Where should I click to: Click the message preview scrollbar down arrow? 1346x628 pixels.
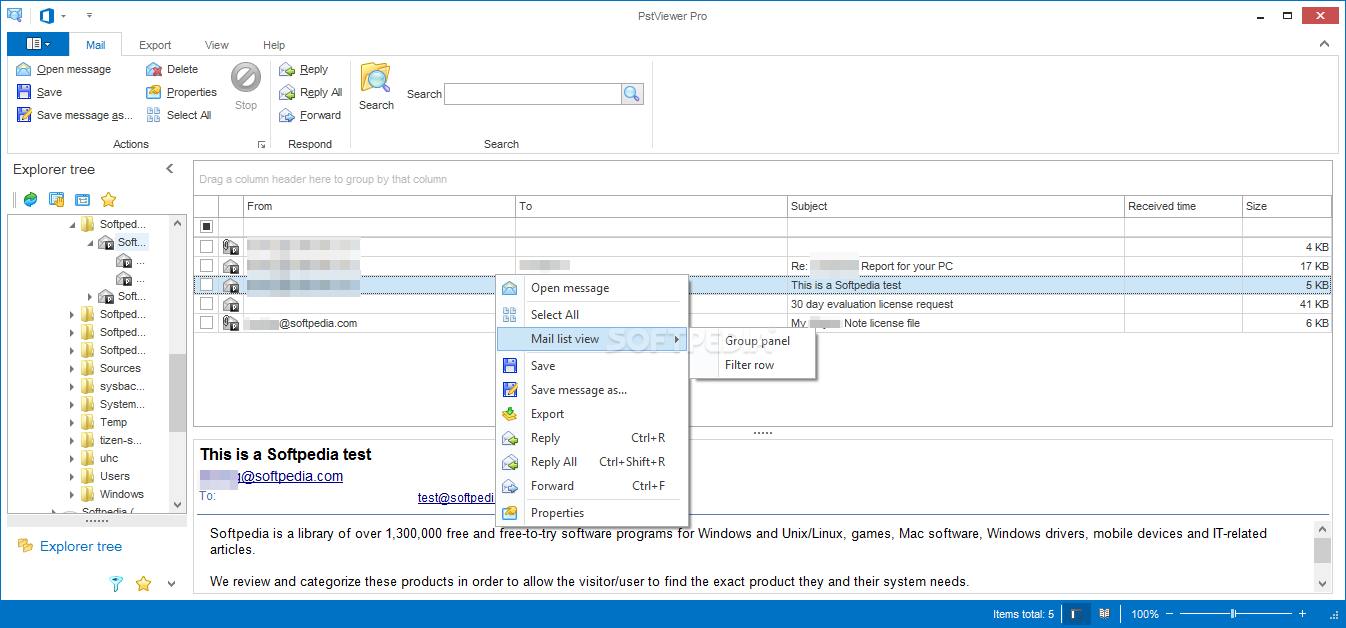click(1322, 583)
